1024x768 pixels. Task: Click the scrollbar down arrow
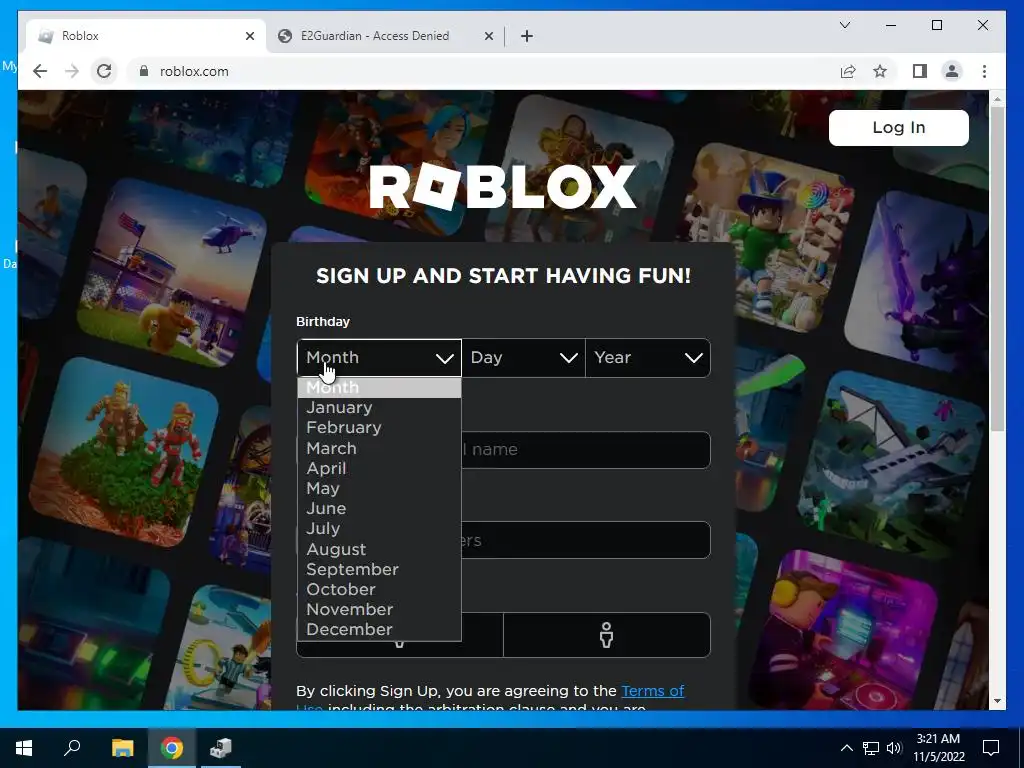(x=997, y=701)
